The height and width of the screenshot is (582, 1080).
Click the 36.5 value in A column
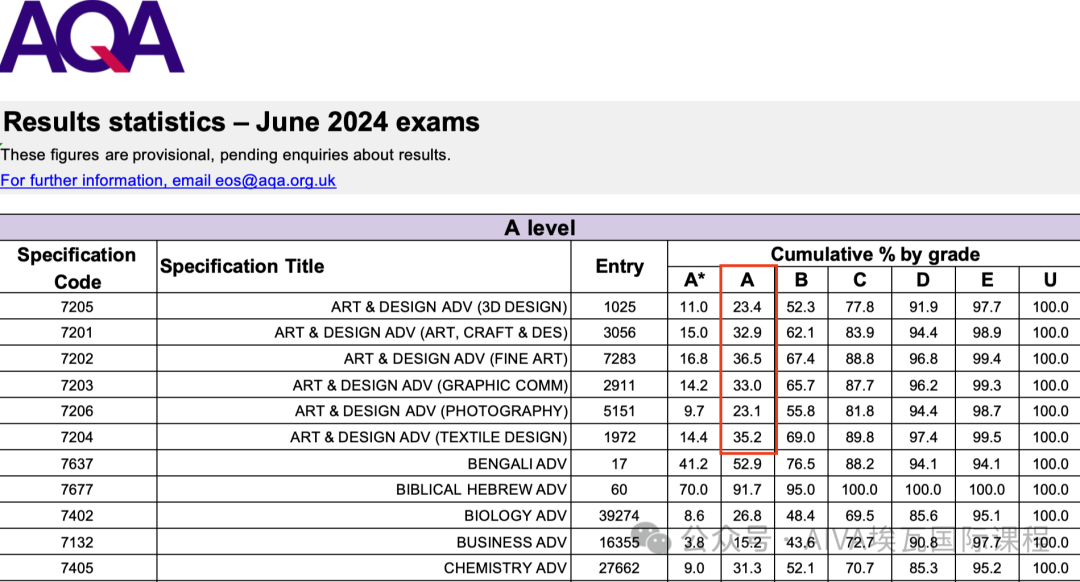pos(747,359)
